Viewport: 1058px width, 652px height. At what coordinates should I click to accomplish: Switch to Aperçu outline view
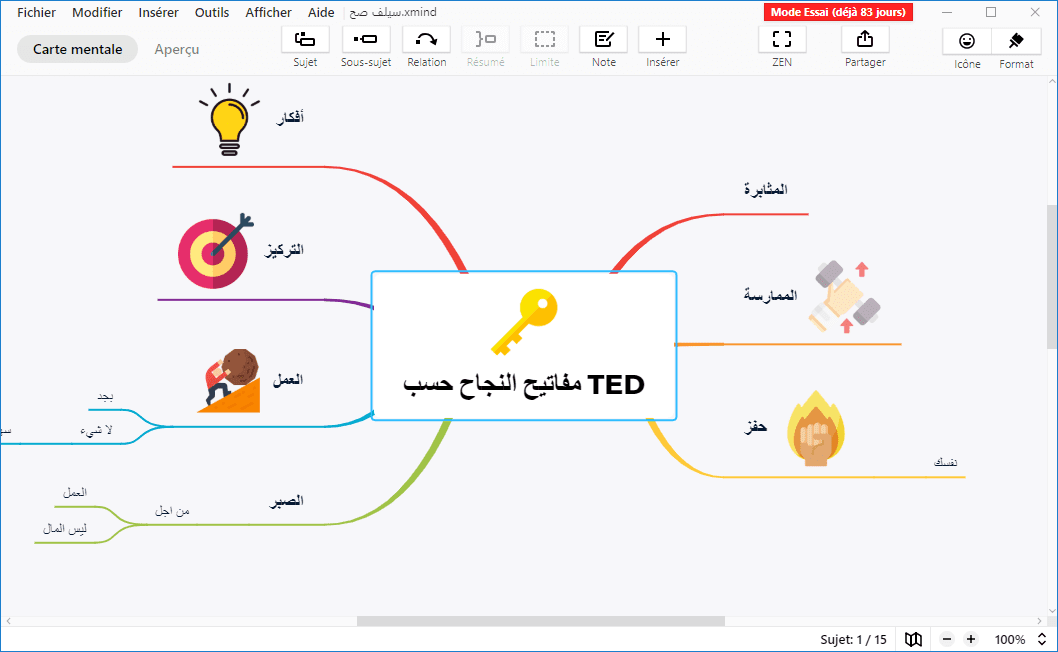point(177,49)
